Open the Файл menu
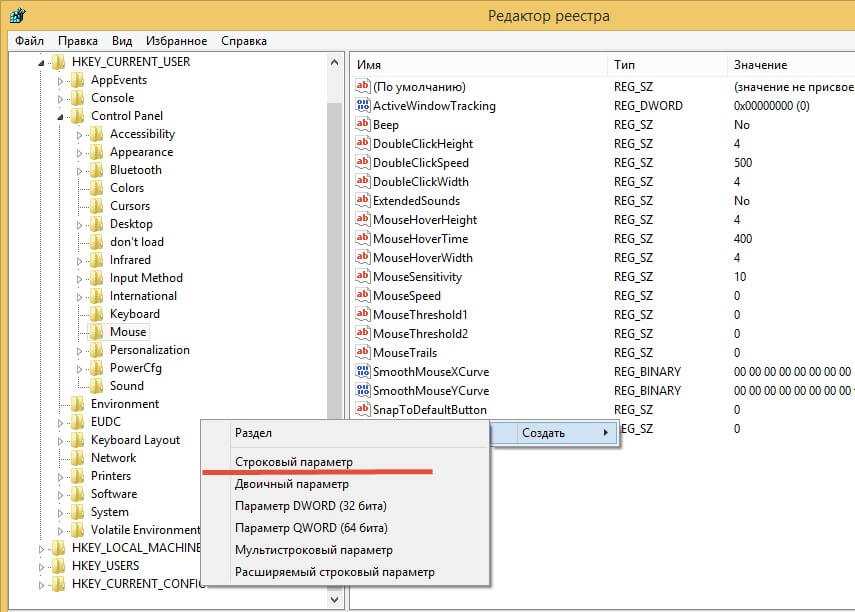This screenshot has width=855, height=612. pyautogui.click(x=29, y=41)
